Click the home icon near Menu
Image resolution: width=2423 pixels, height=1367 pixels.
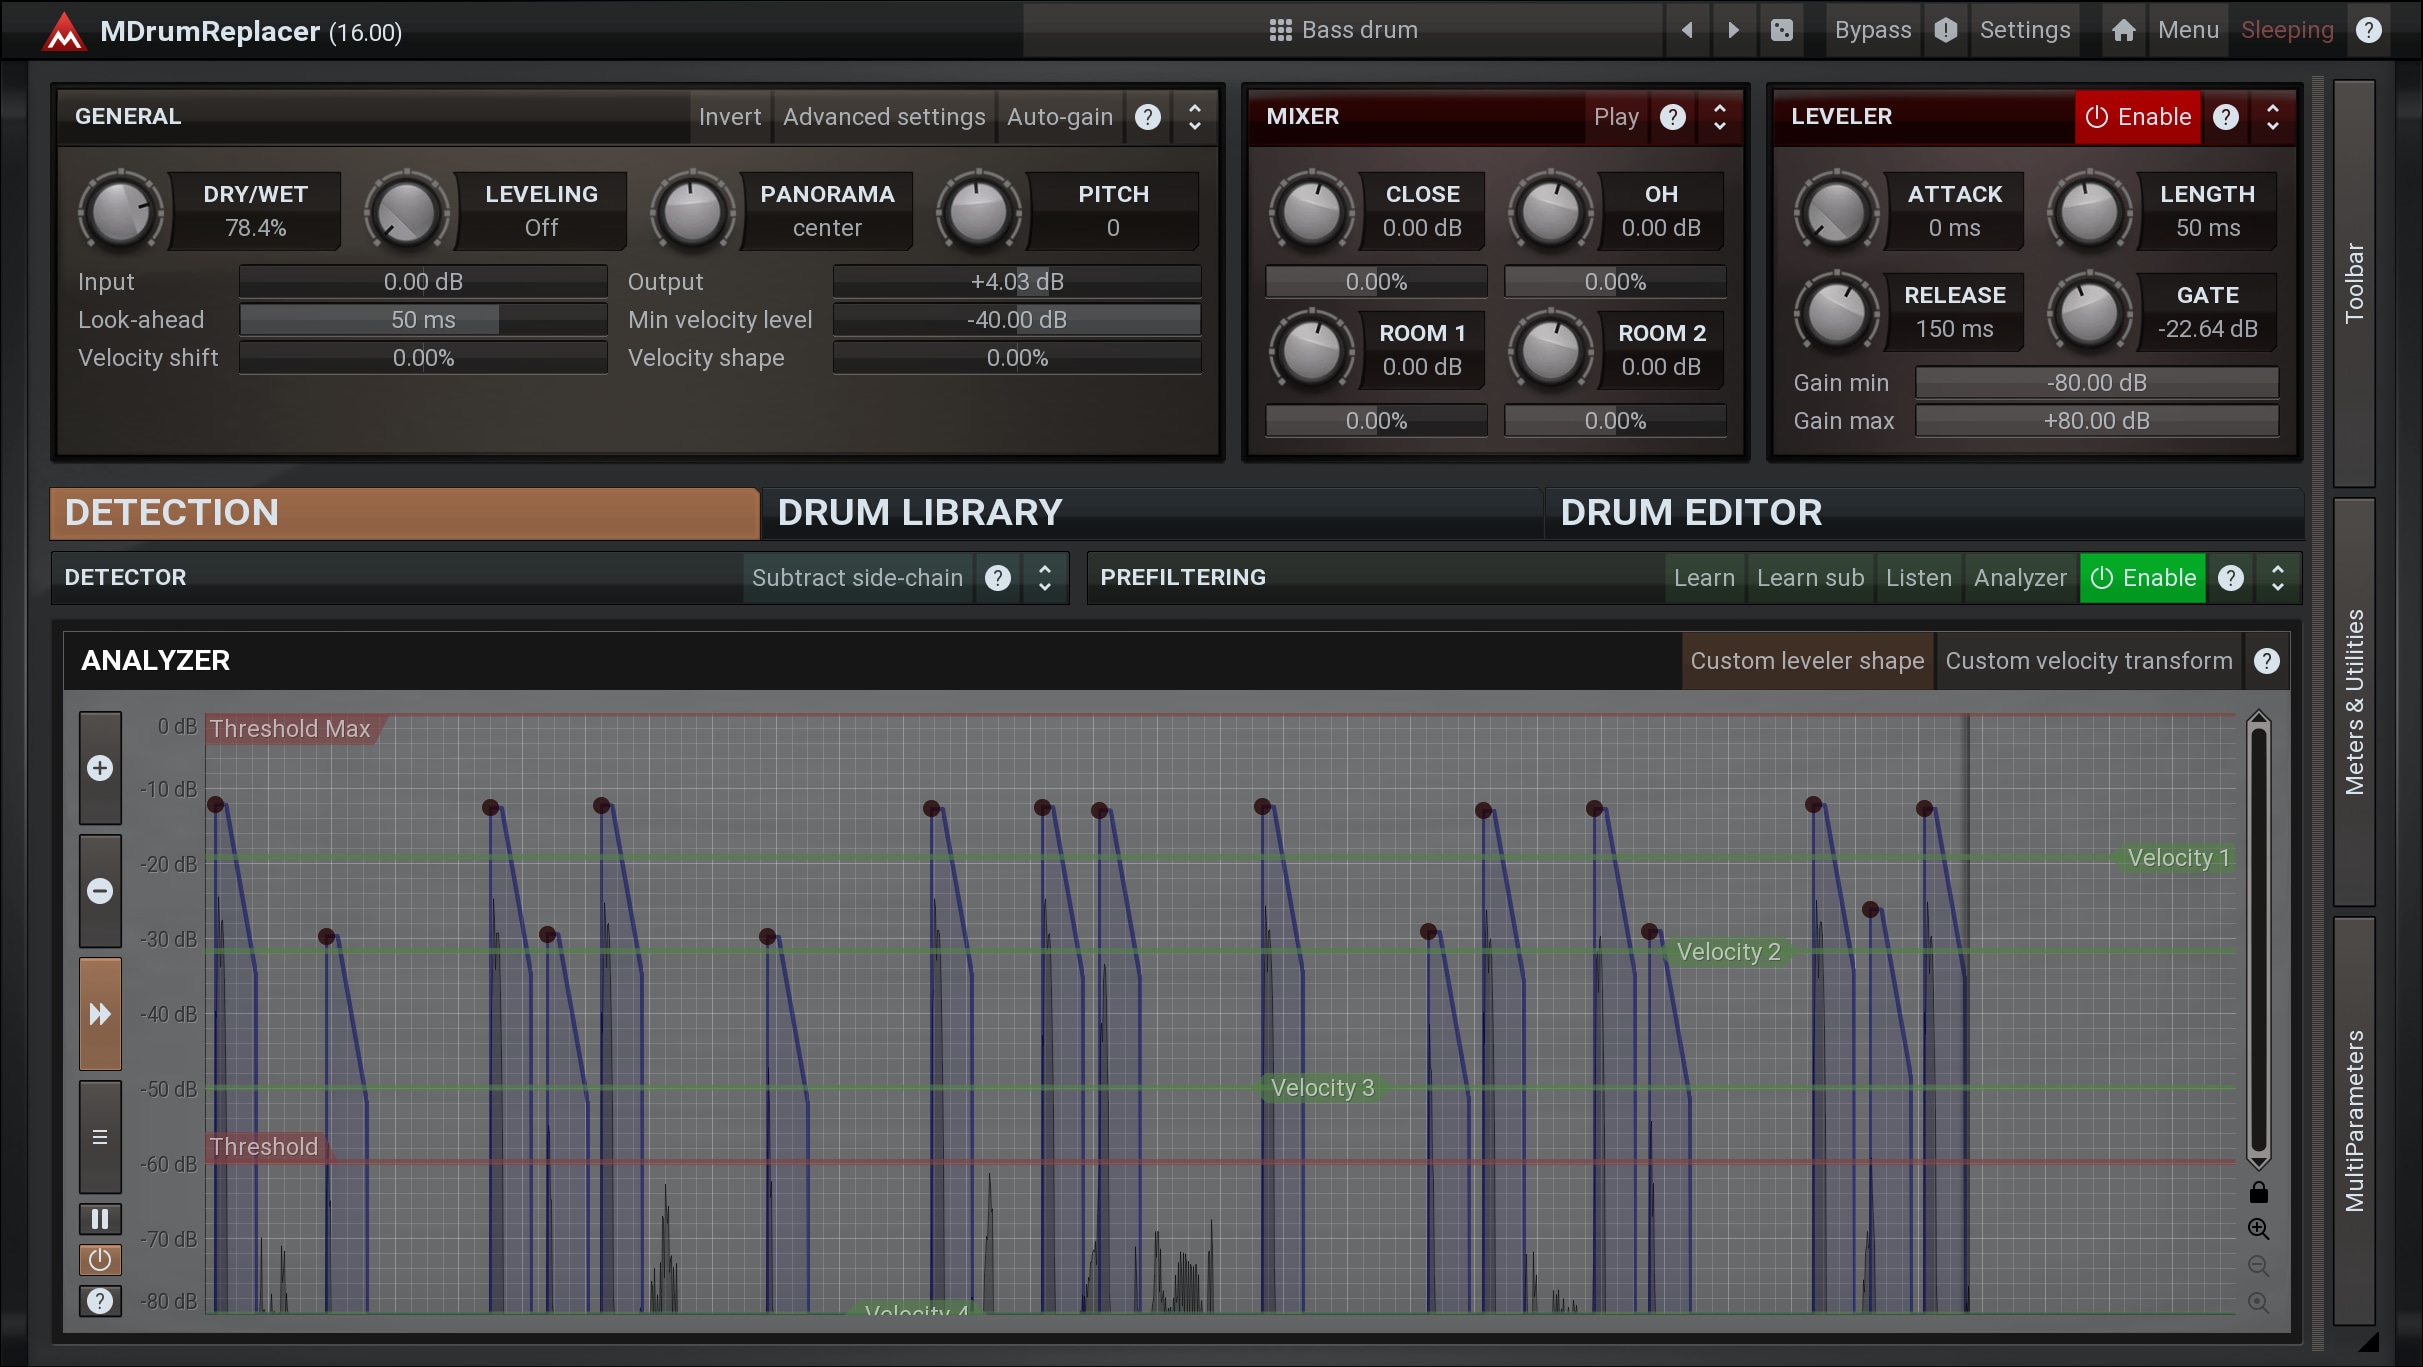click(x=2123, y=30)
